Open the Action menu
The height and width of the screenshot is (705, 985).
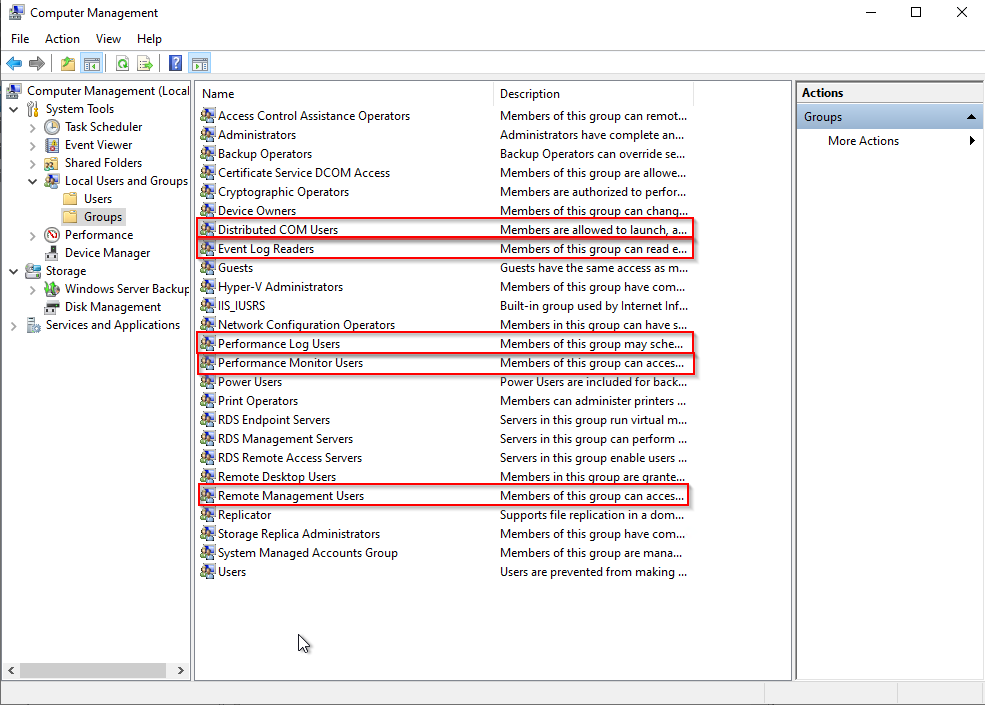tap(62, 39)
